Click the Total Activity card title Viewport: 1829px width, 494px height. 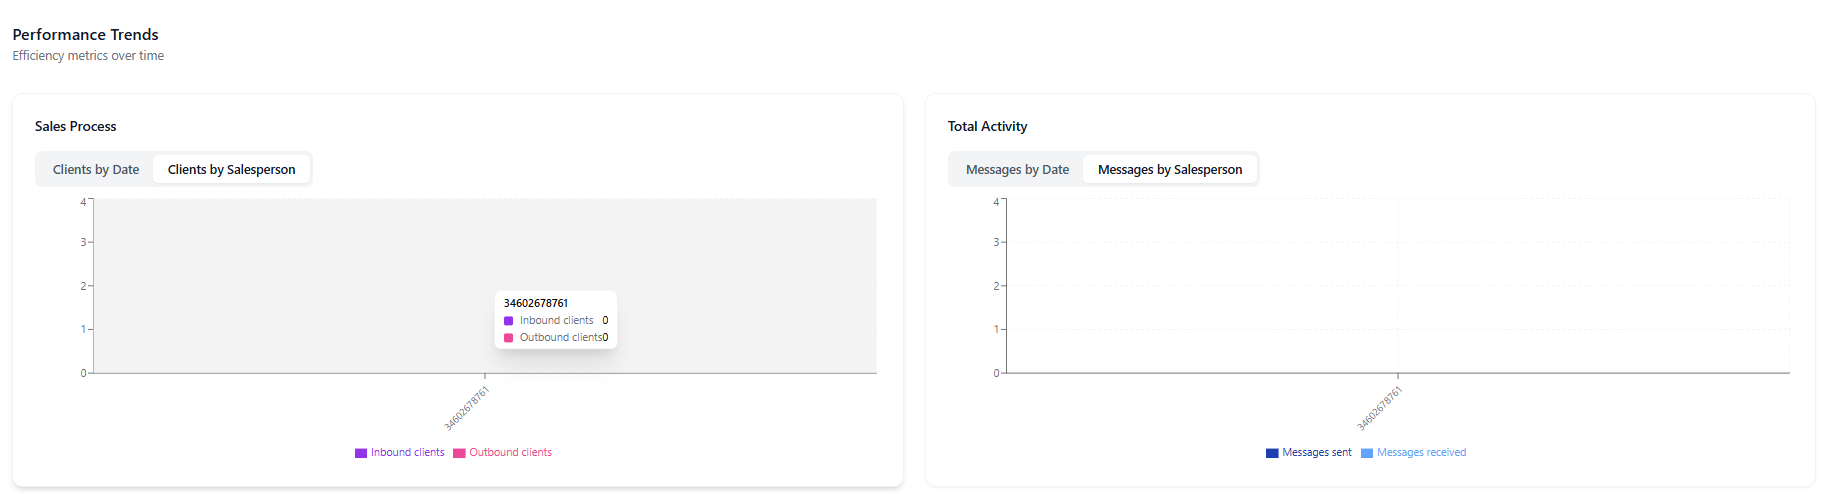pos(987,126)
